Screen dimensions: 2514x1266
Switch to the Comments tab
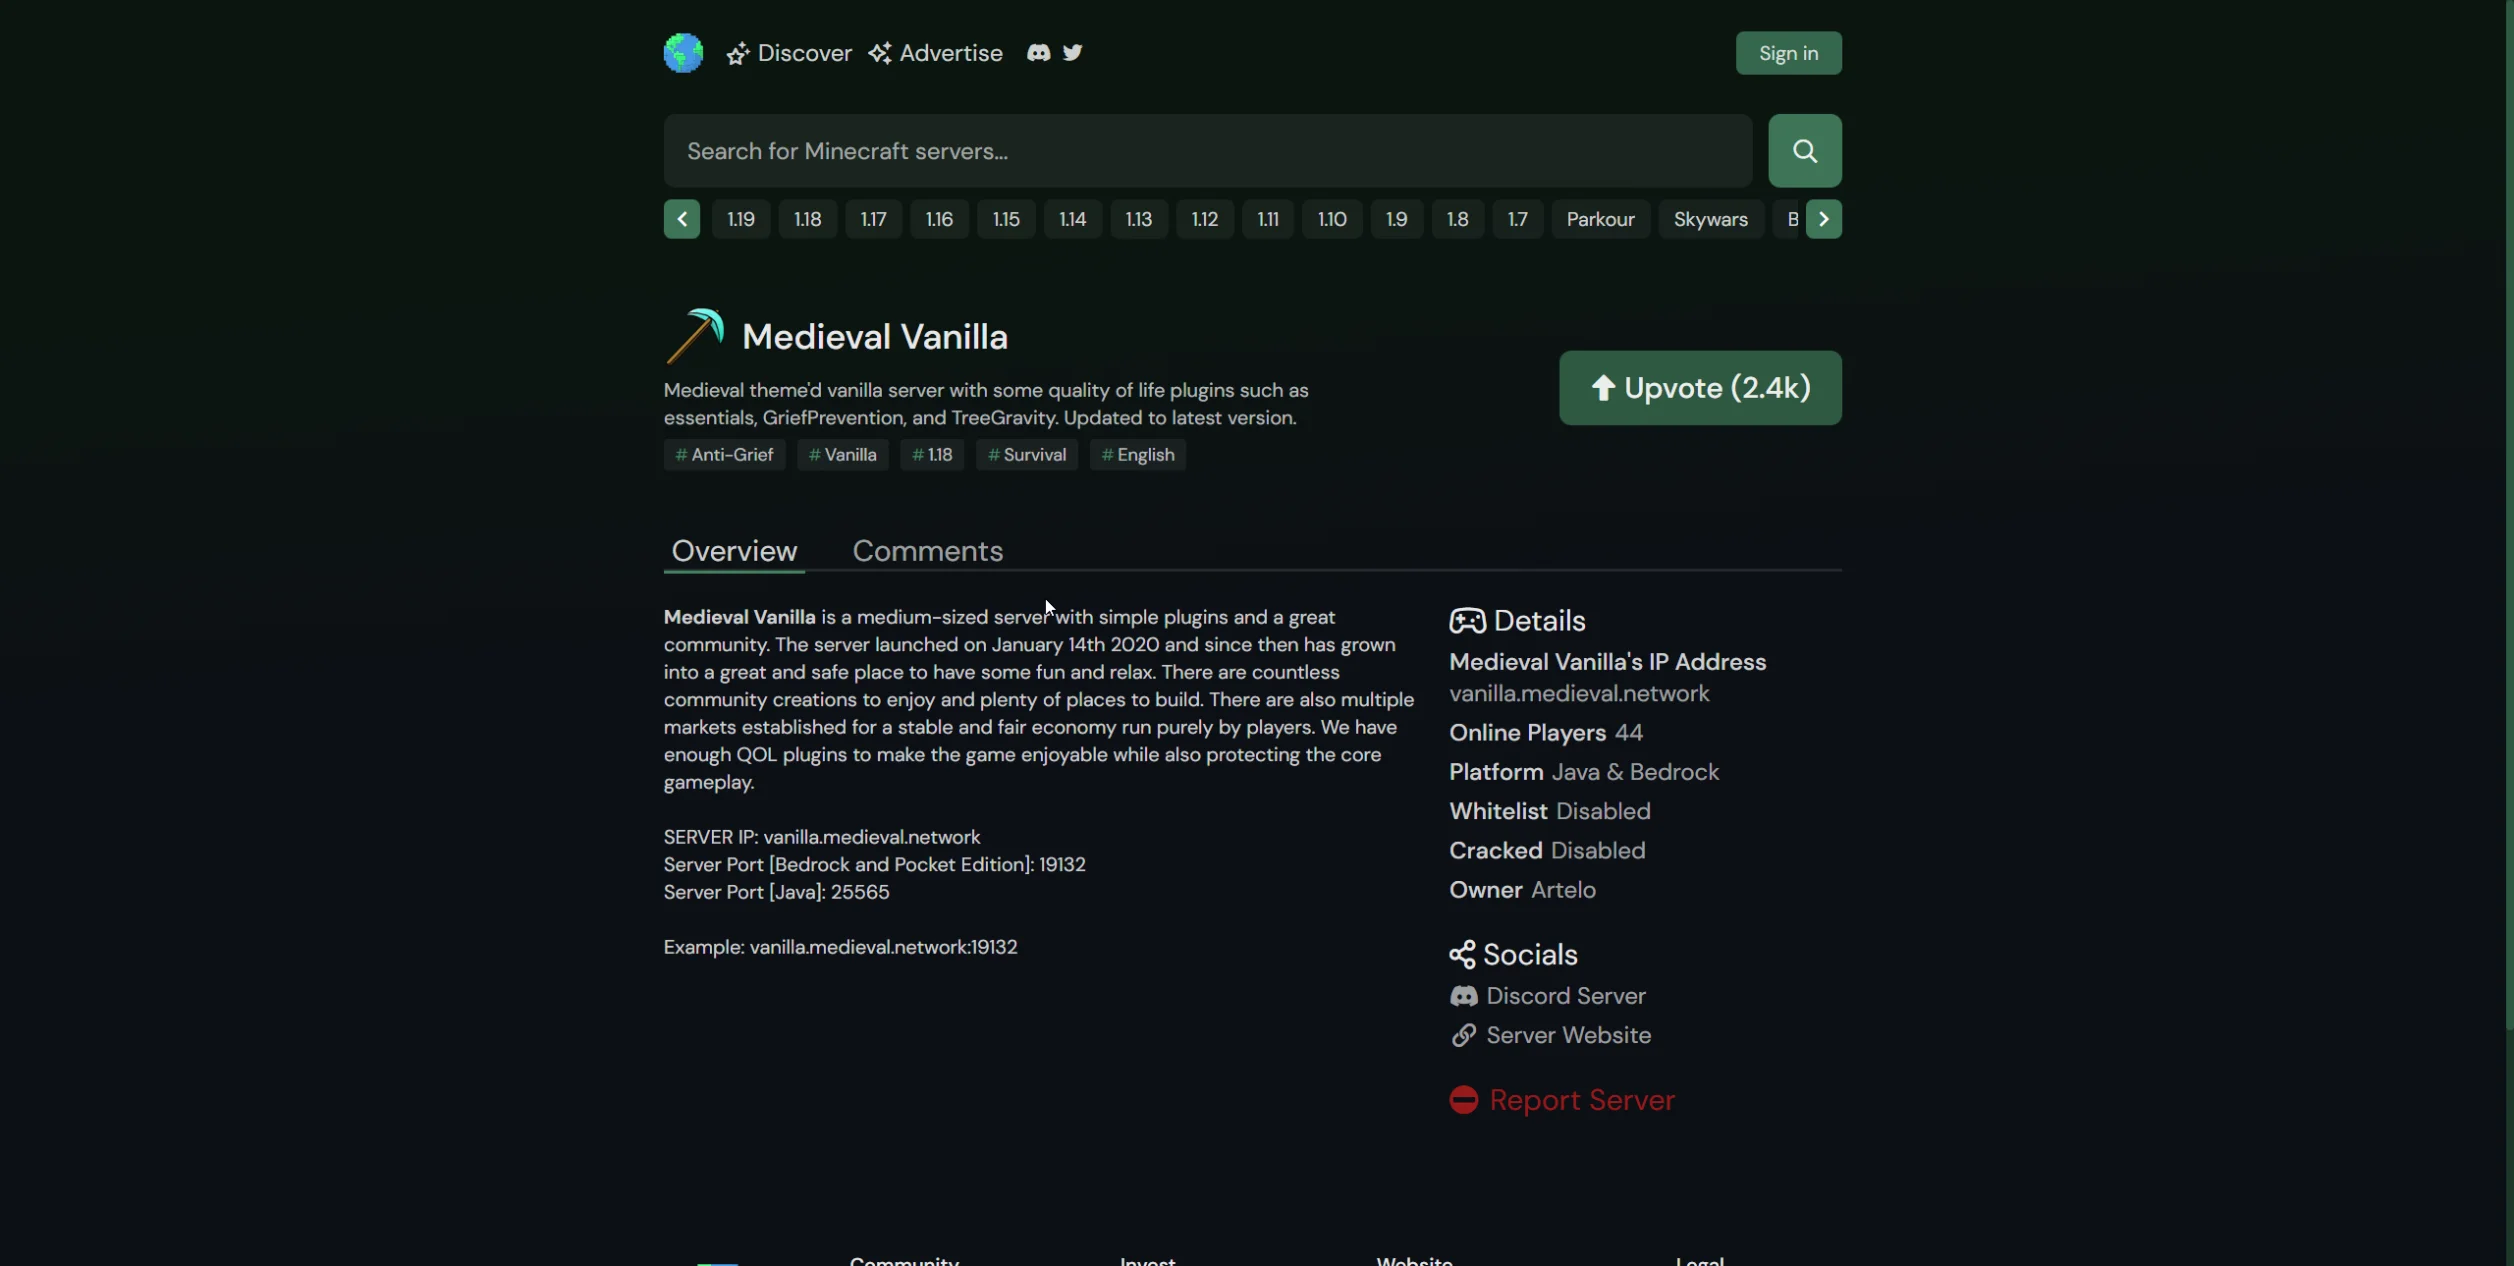click(x=927, y=551)
